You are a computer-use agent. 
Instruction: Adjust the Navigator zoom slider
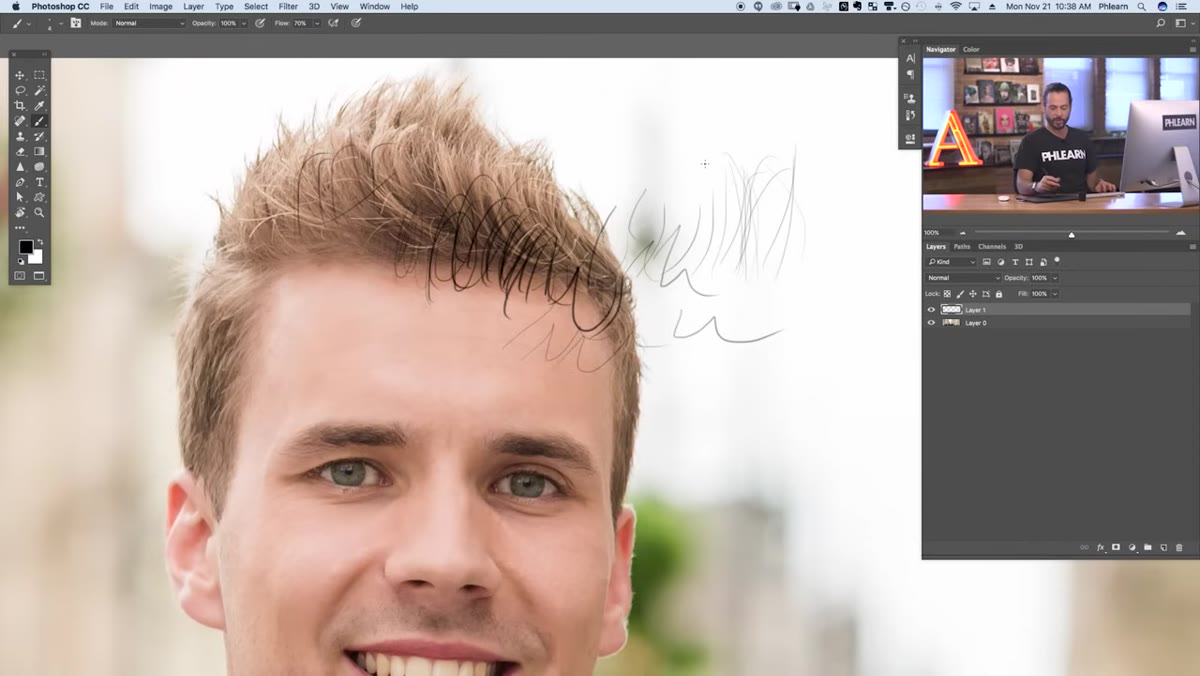(x=1071, y=234)
